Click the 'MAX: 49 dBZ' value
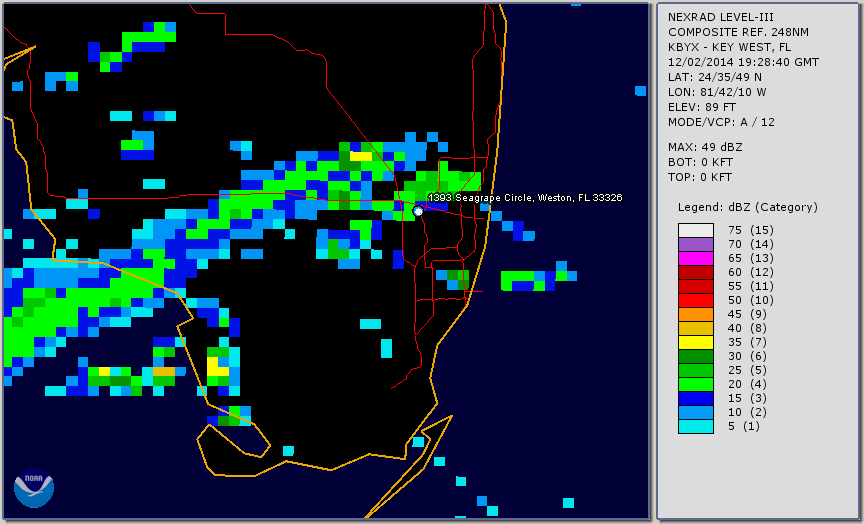 tap(705, 147)
